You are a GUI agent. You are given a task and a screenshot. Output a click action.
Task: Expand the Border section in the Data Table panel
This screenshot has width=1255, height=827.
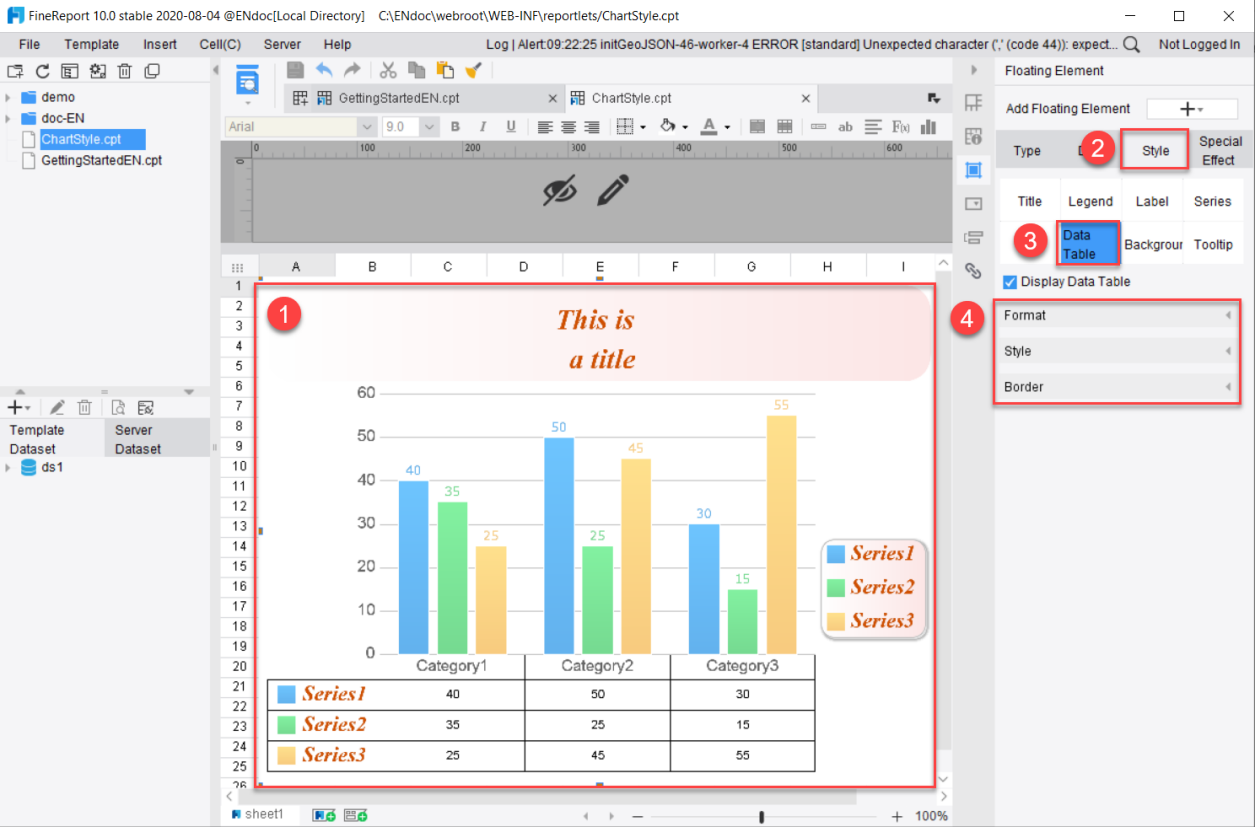[1116, 387]
